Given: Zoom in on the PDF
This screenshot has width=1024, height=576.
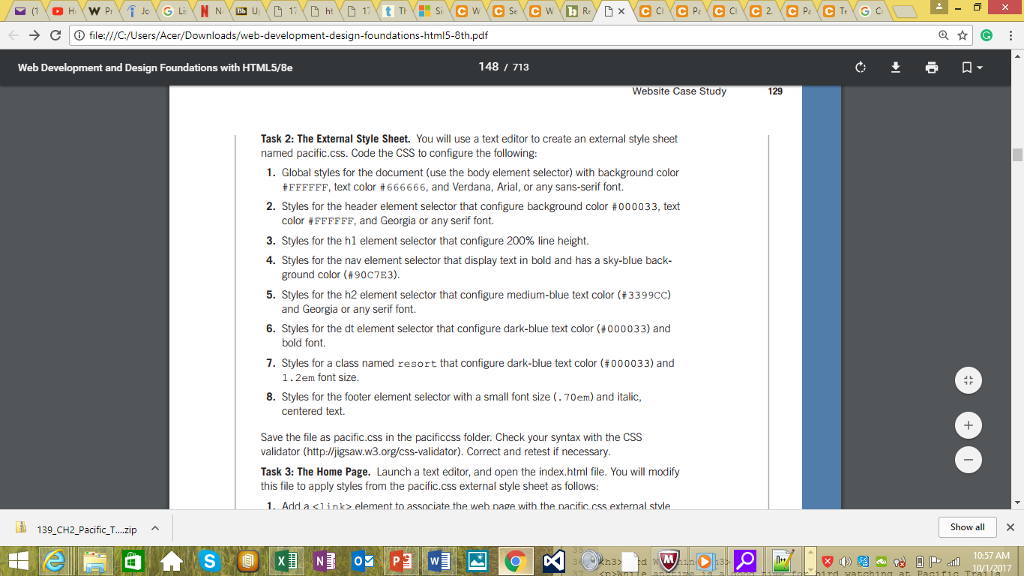Looking at the screenshot, I should pos(968,426).
